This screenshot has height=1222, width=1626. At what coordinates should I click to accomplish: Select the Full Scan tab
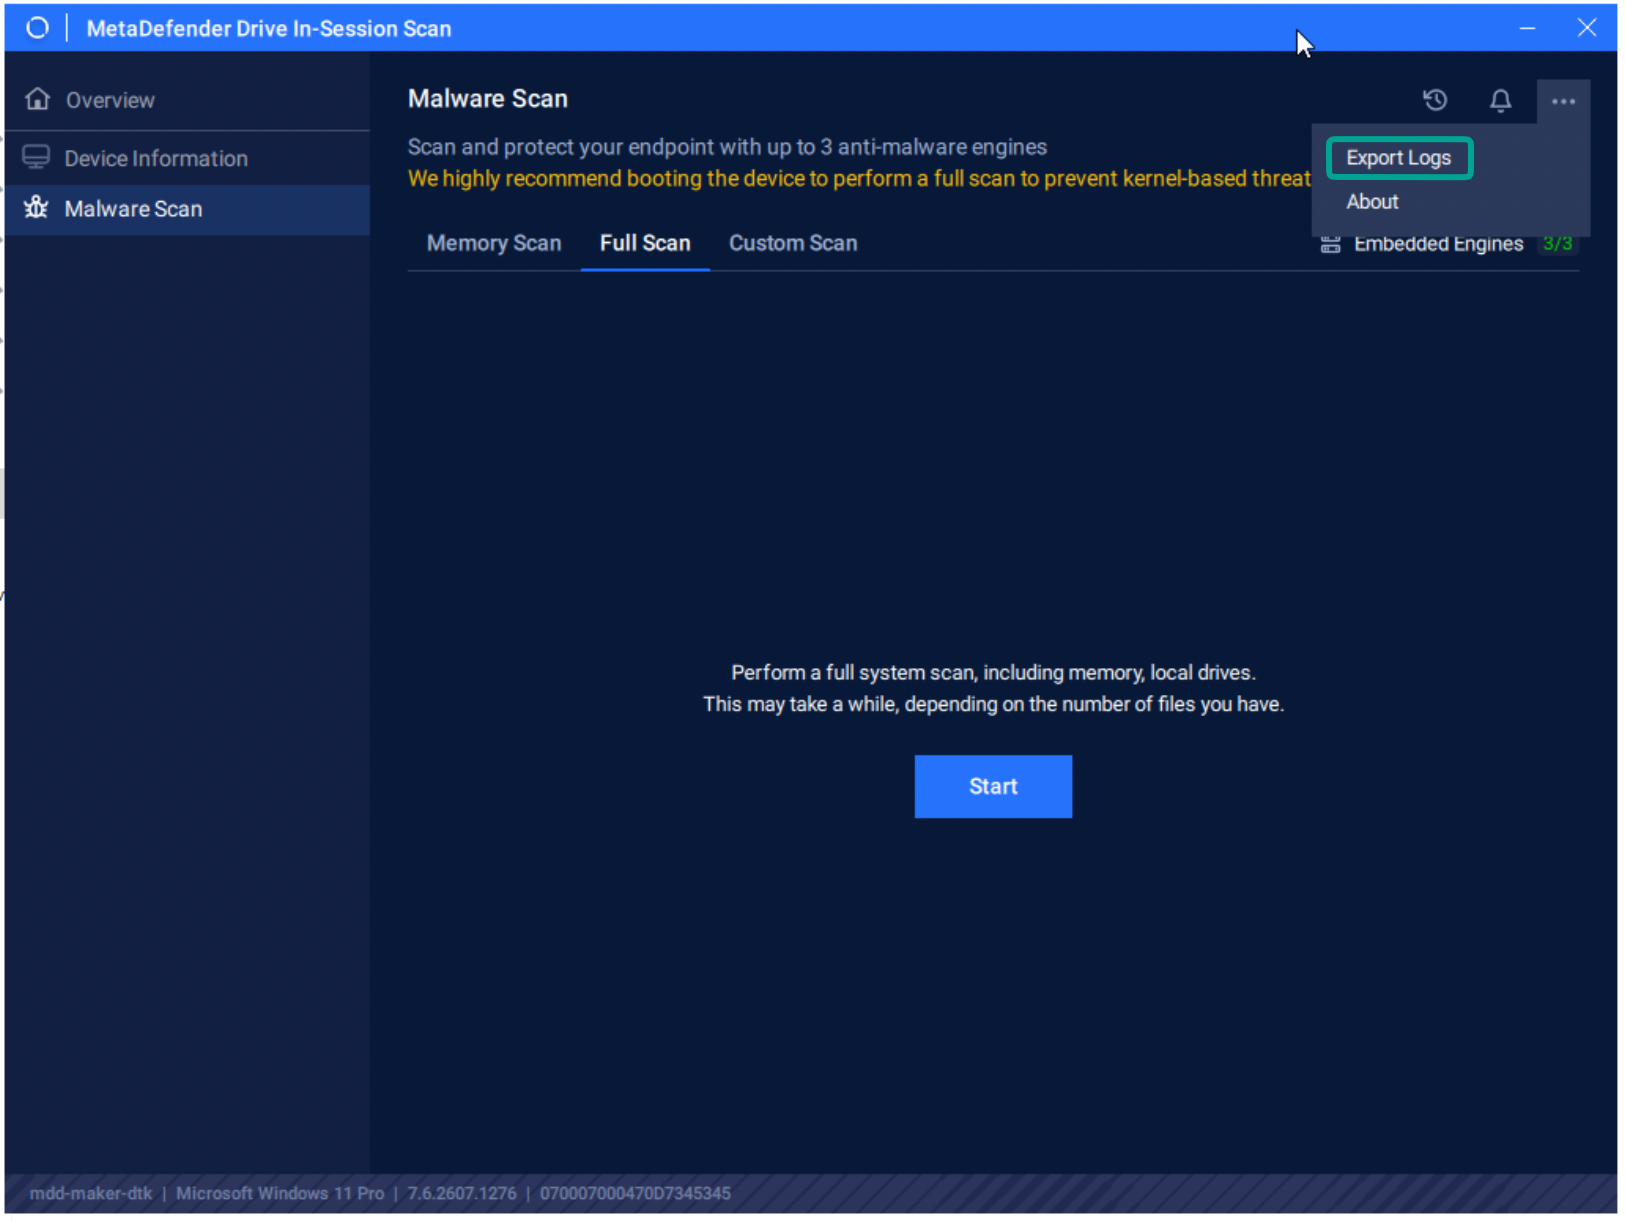click(645, 243)
